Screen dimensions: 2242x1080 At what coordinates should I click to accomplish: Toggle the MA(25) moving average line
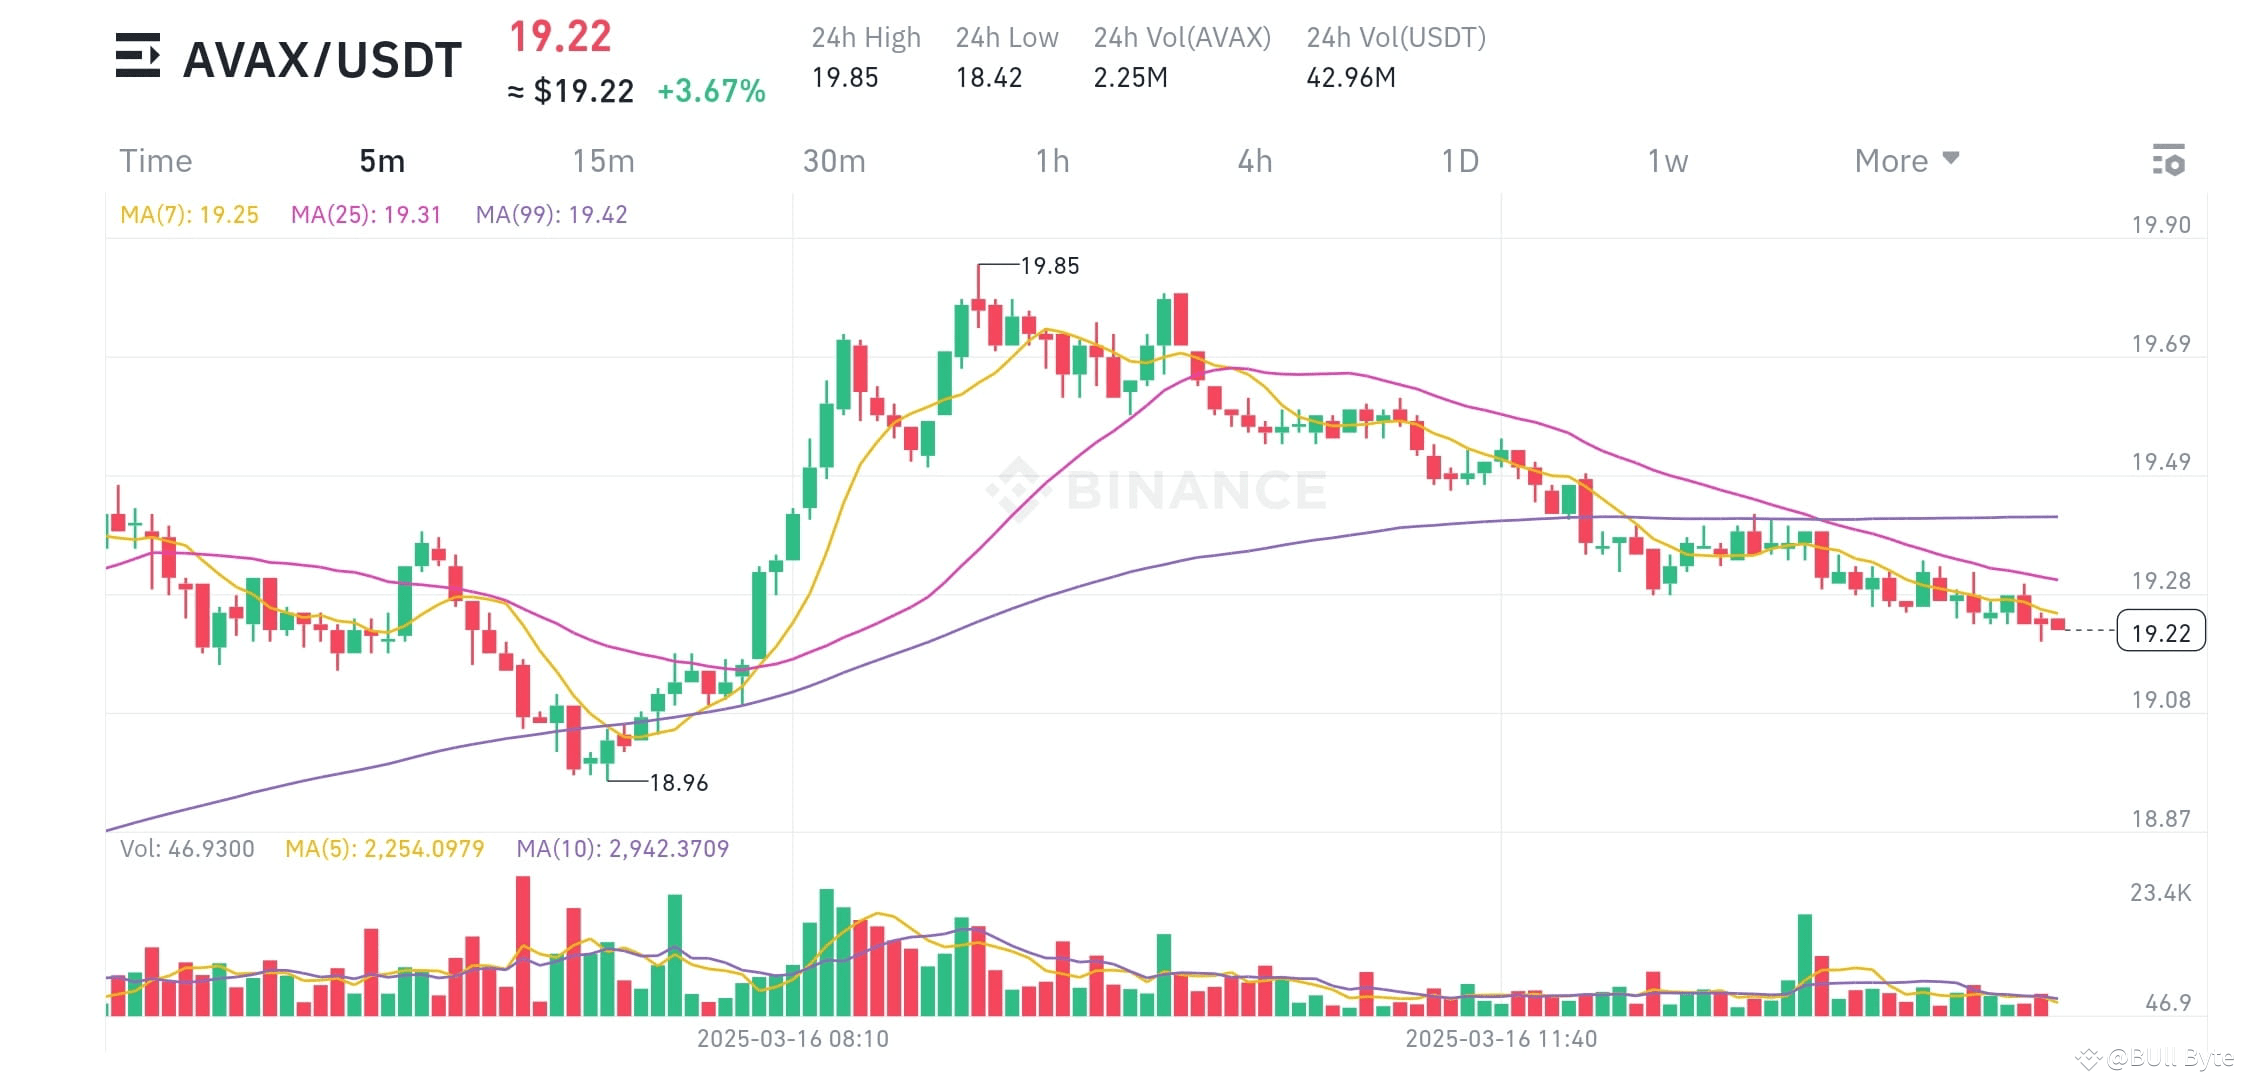coord(366,213)
